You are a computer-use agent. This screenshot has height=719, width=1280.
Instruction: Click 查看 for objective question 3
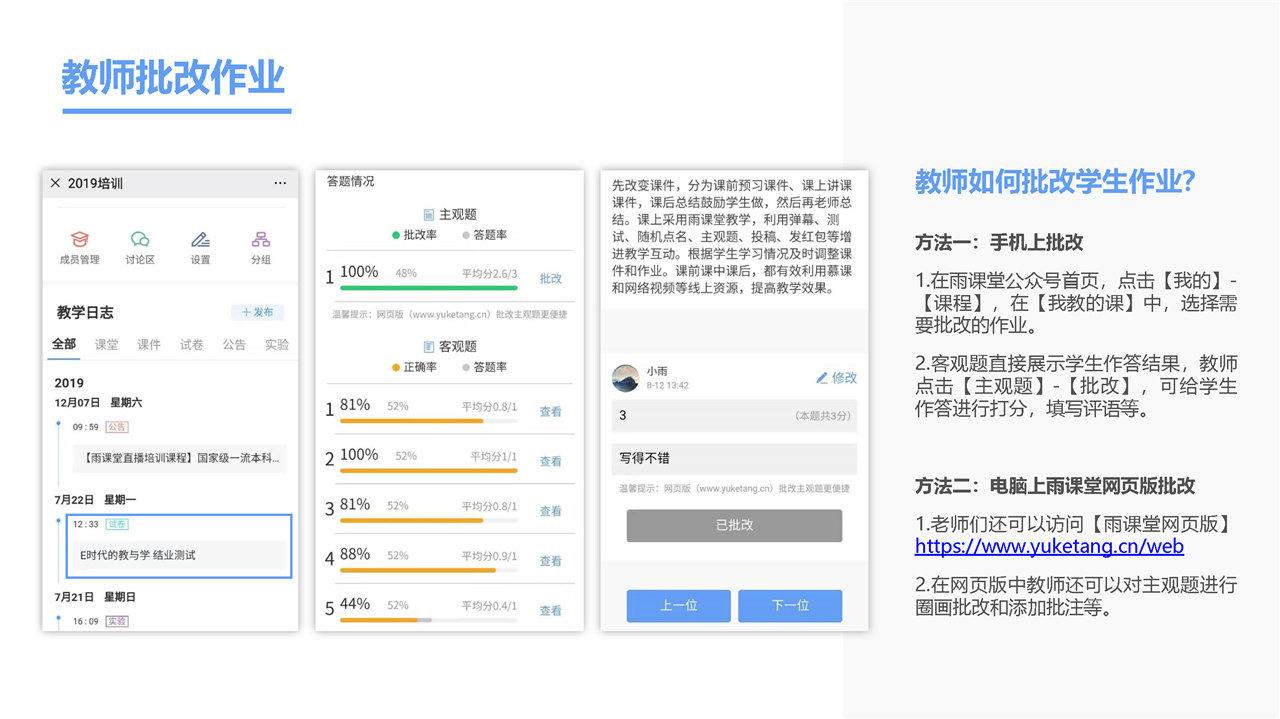(x=551, y=511)
